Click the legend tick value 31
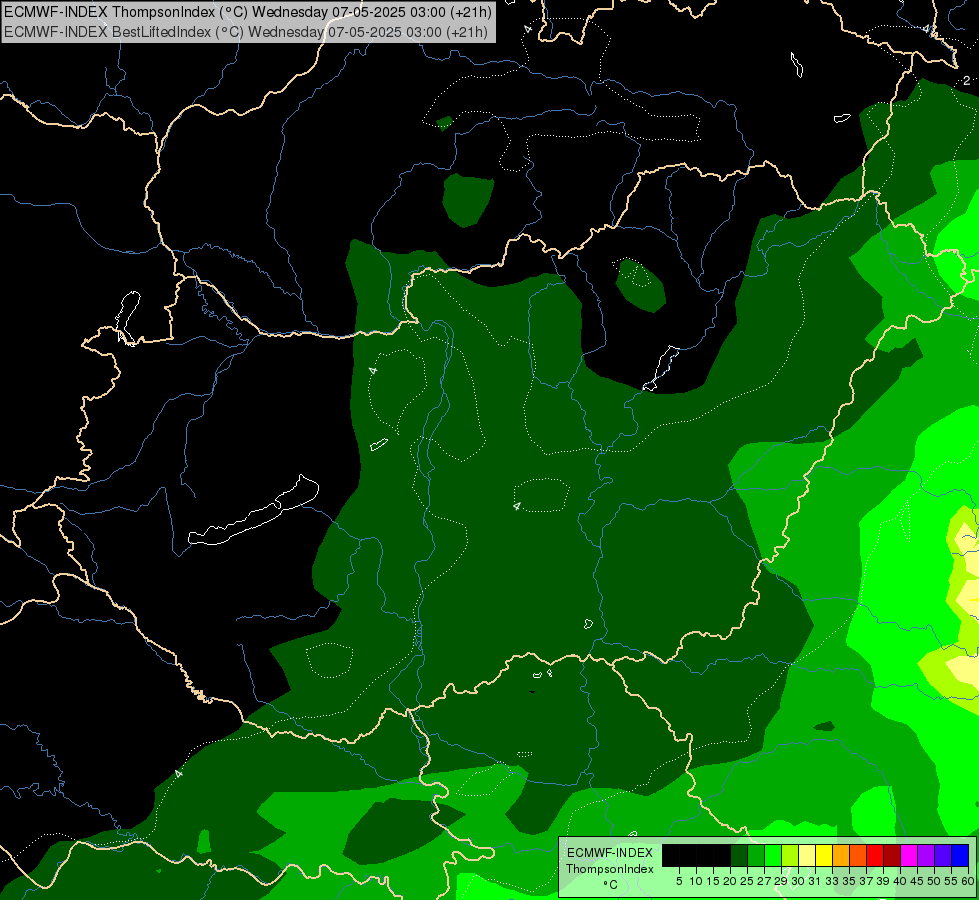 [x=815, y=881]
